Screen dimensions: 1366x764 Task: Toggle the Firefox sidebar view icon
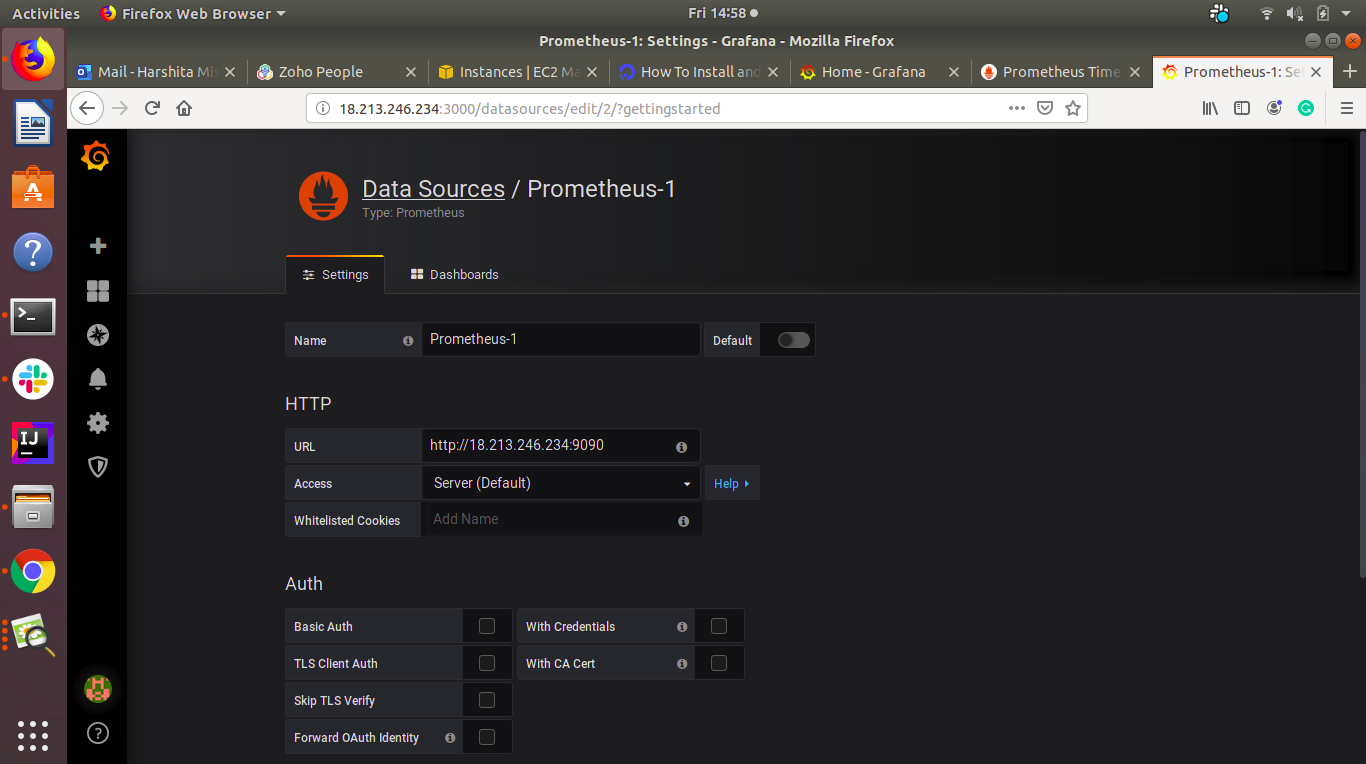tap(1242, 108)
